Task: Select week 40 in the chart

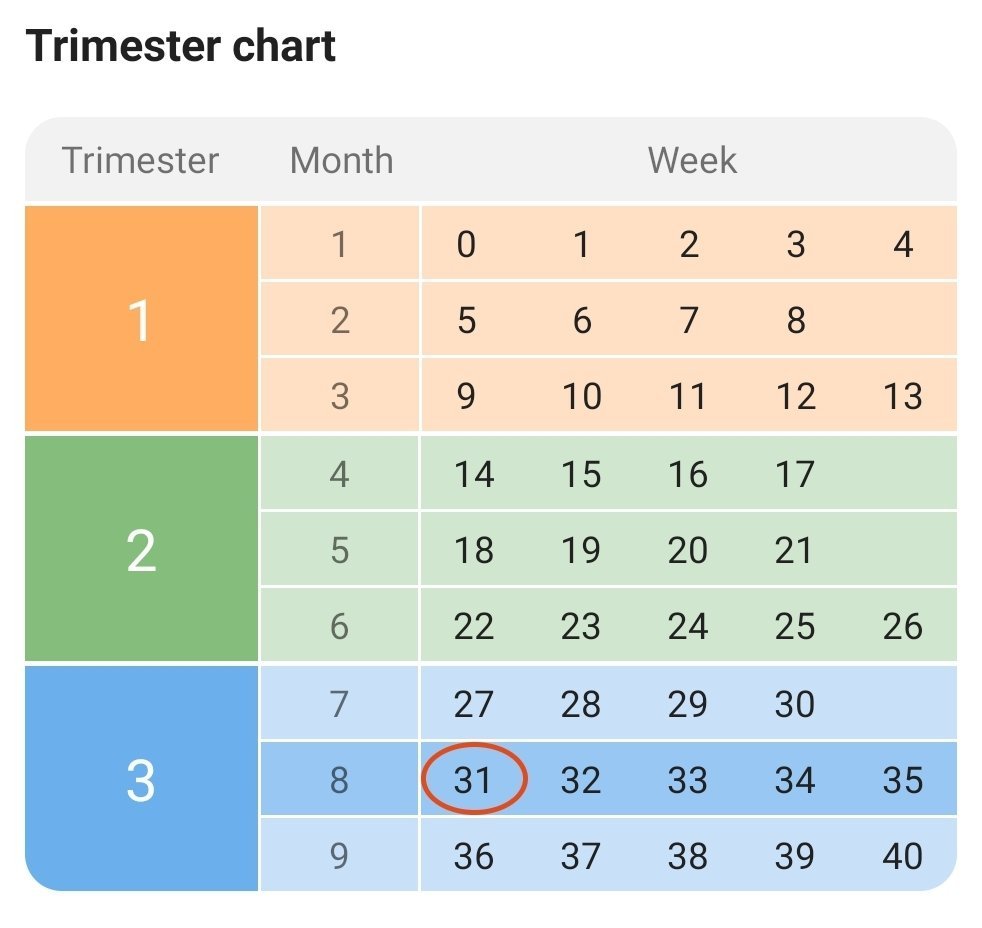Action: (902, 857)
